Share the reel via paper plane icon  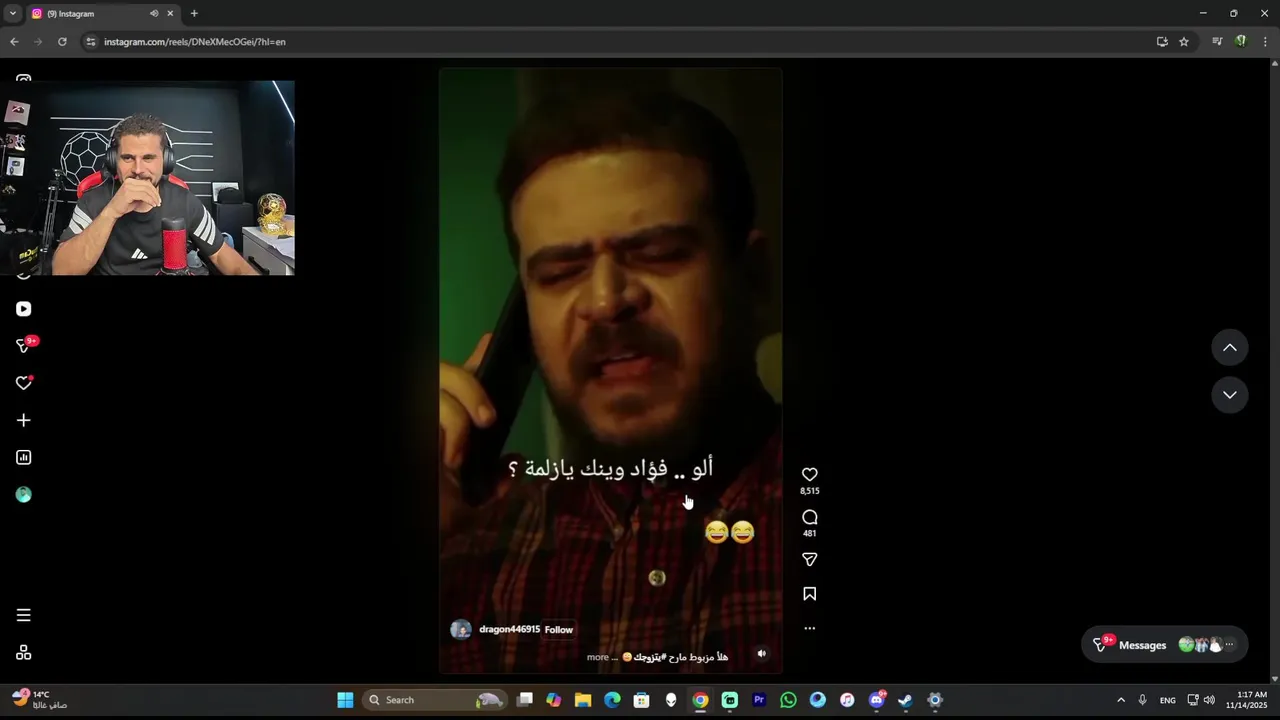point(810,559)
